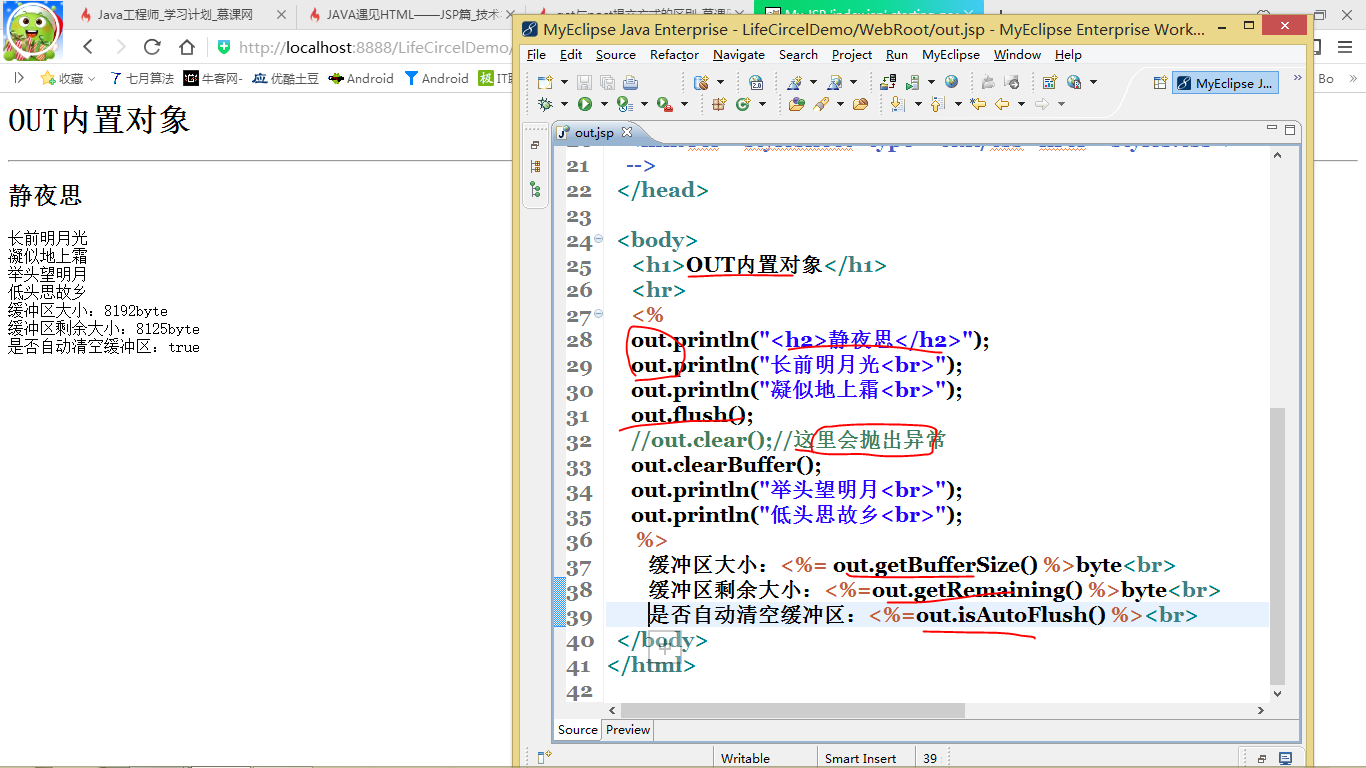Collapse the scriptlet fold marker at line 27
This screenshot has width=1366, height=768.
pyautogui.click(x=599, y=315)
